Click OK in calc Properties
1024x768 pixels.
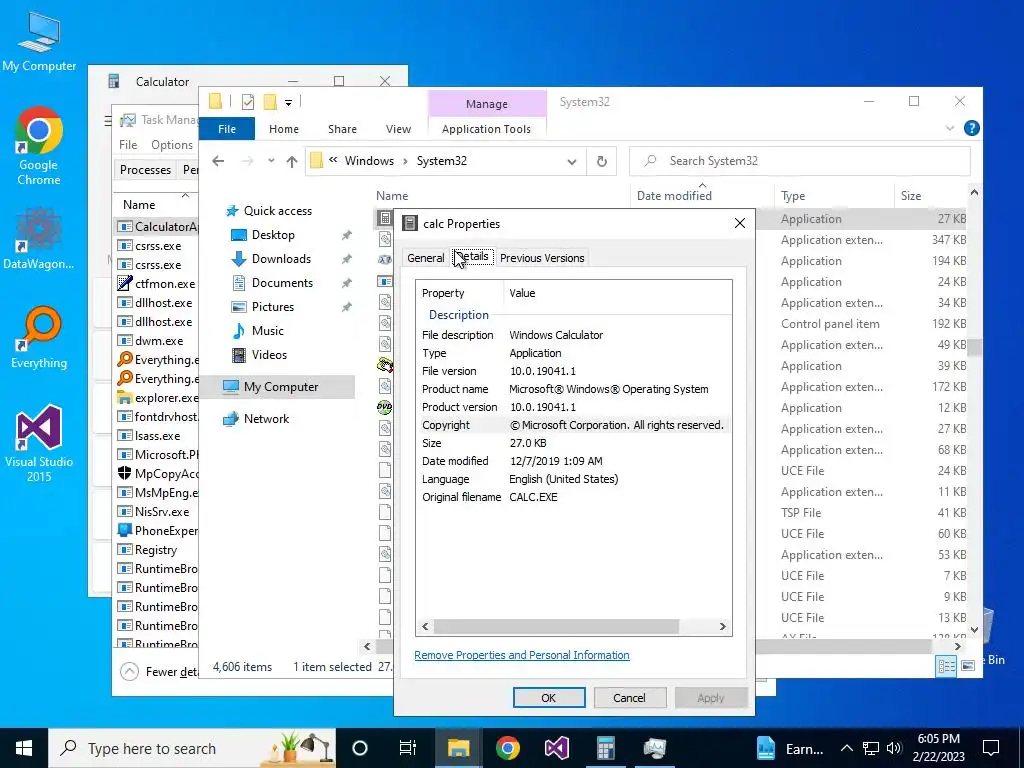coord(549,698)
